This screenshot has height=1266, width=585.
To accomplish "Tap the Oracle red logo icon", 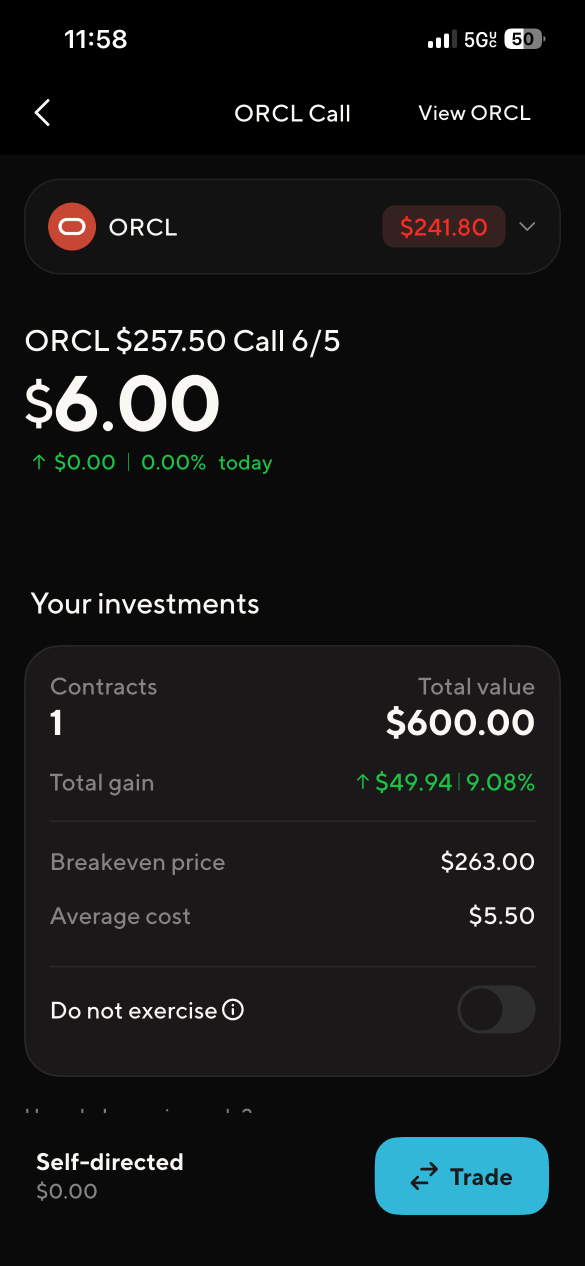I will point(72,227).
